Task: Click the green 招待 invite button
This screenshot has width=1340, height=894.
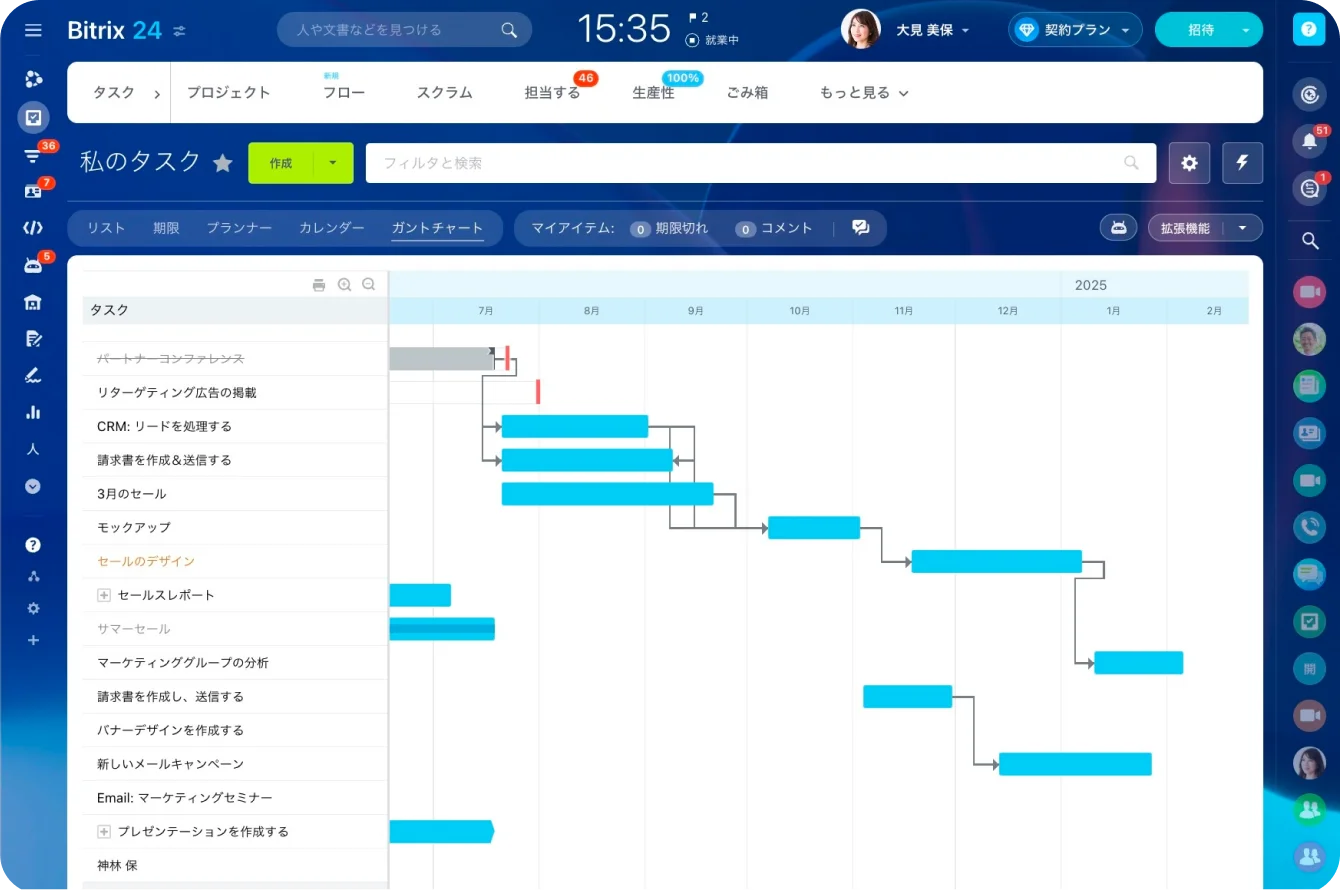Action: tap(1201, 29)
